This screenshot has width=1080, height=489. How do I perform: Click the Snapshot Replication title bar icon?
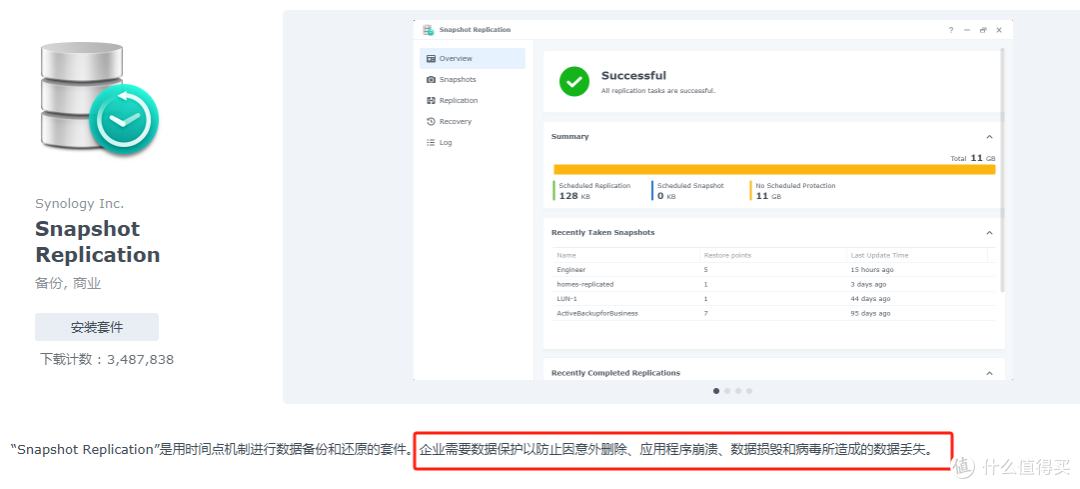(x=428, y=30)
